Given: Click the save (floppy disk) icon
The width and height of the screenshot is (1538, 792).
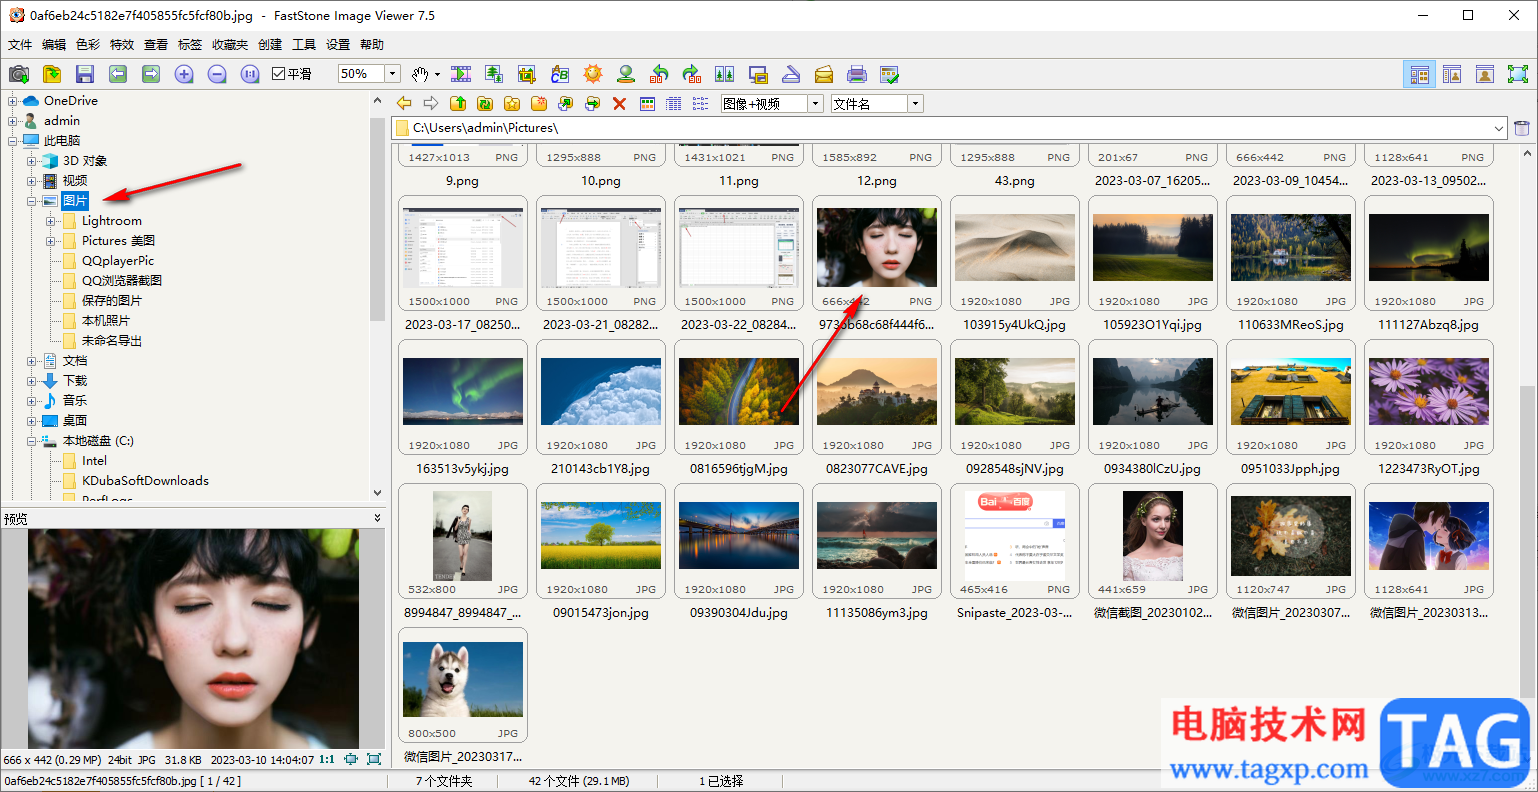Looking at the screenshot, I should pyautogui.click(x=85, y=74).
